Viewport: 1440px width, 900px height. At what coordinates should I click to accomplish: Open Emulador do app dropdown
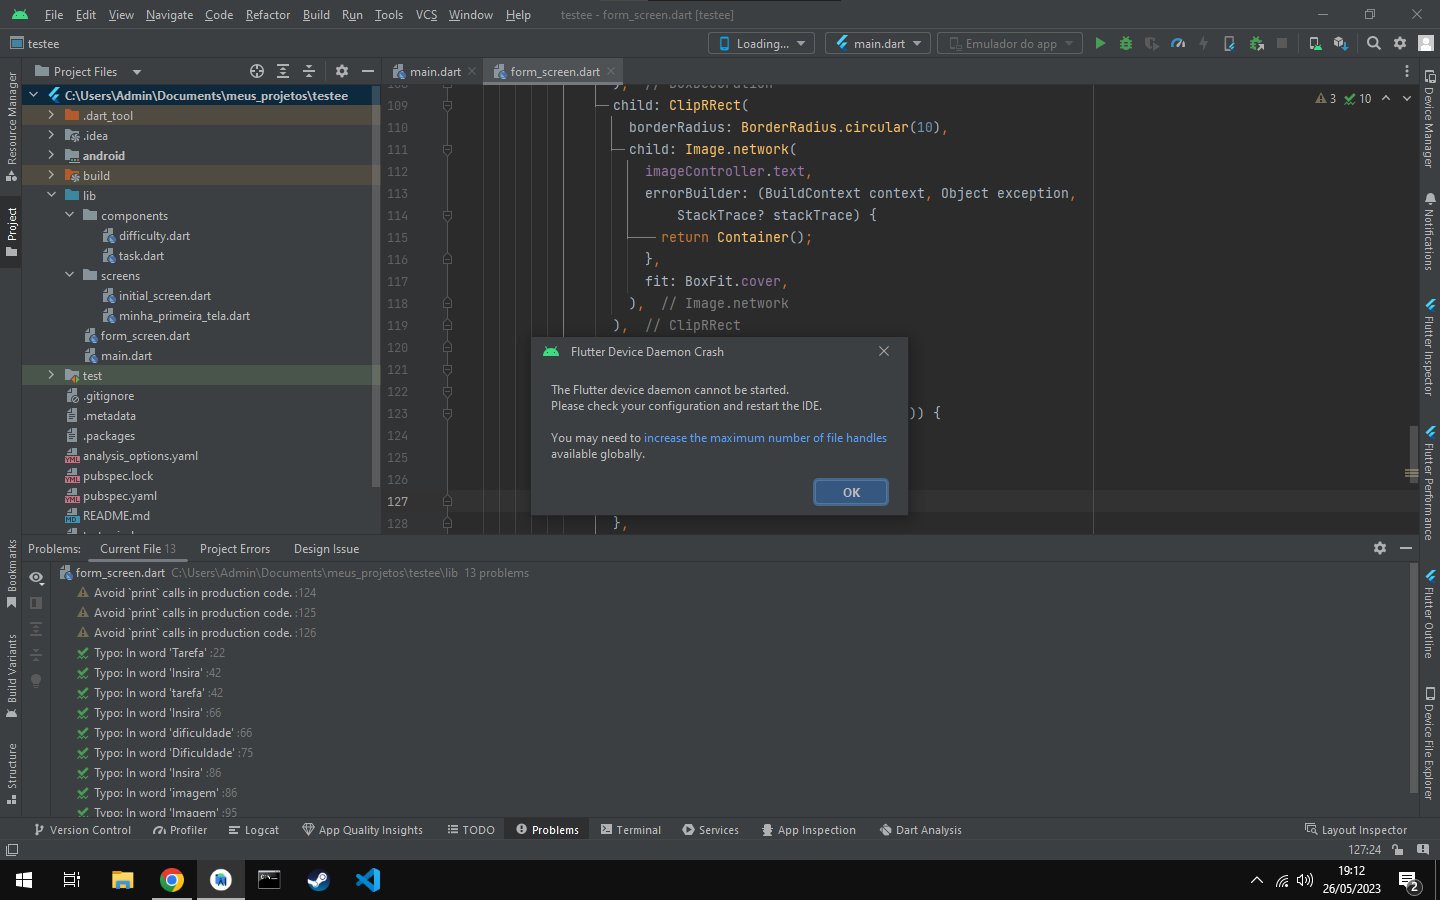[x=1010, y=43]
